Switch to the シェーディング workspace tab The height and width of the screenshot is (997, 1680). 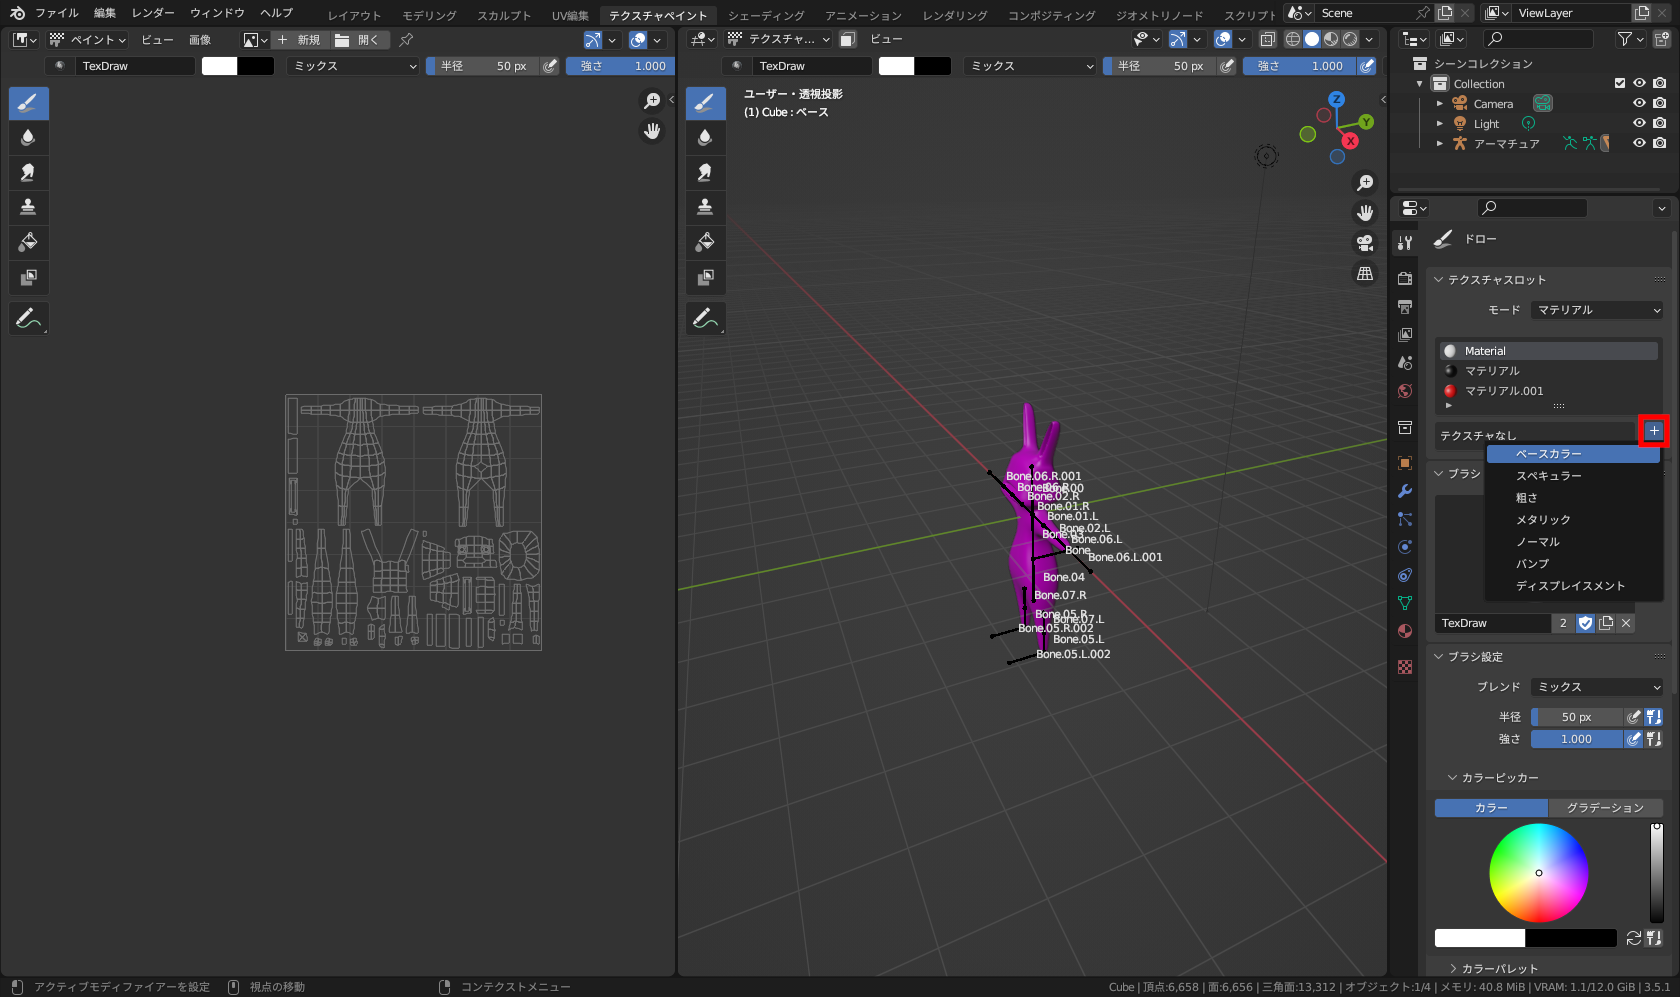click(764, 15)
